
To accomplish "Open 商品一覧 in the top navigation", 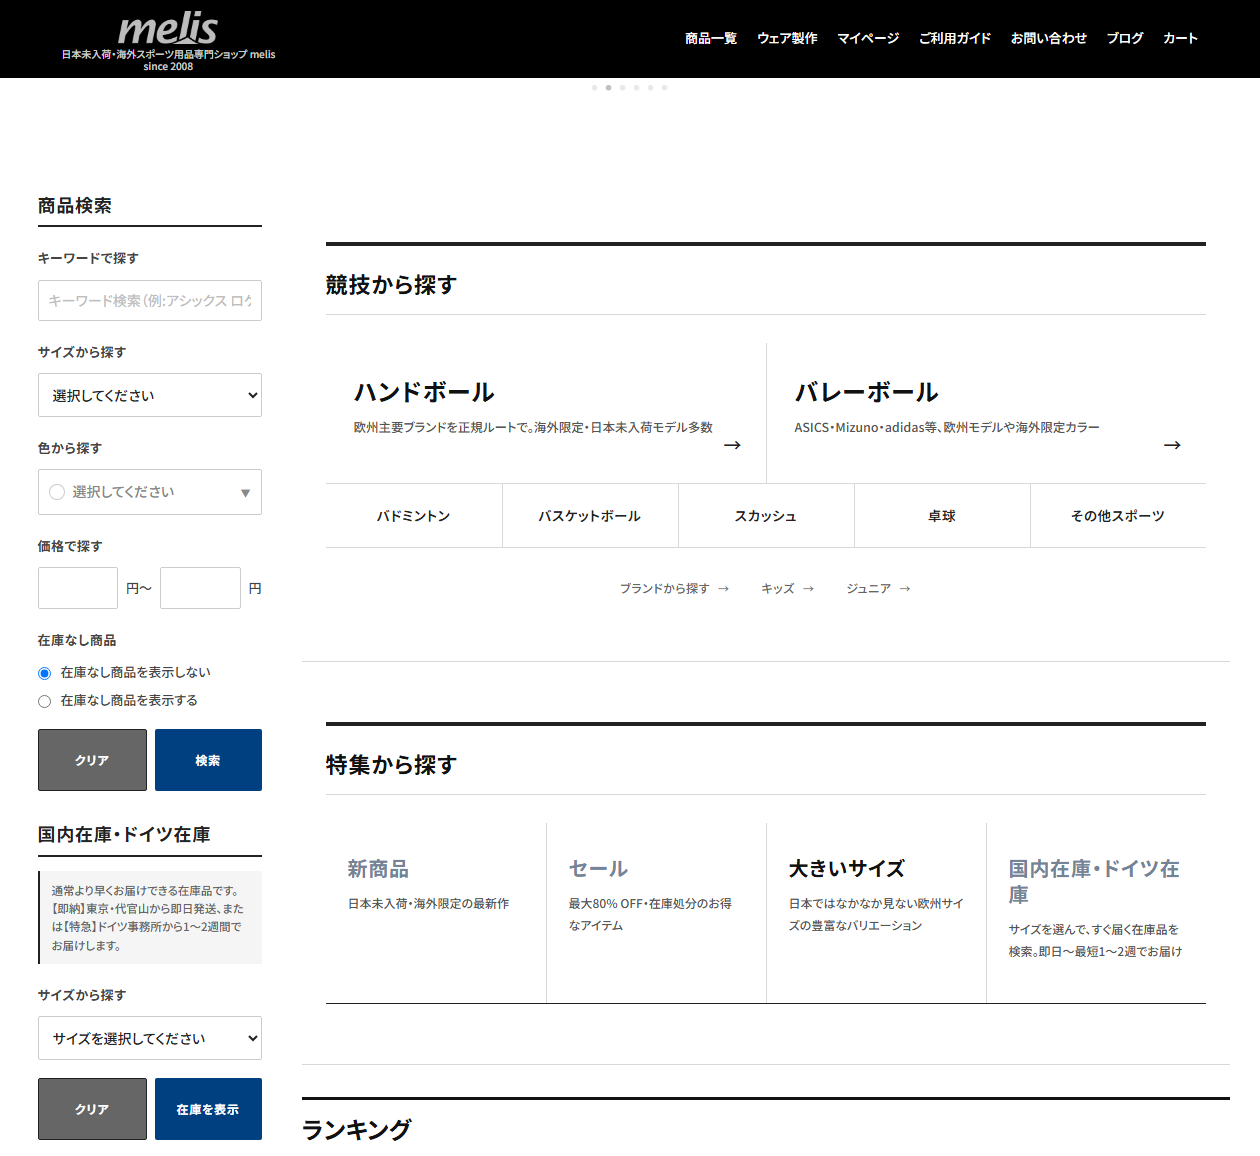I will pyautogui.click(x=711, y=38).
